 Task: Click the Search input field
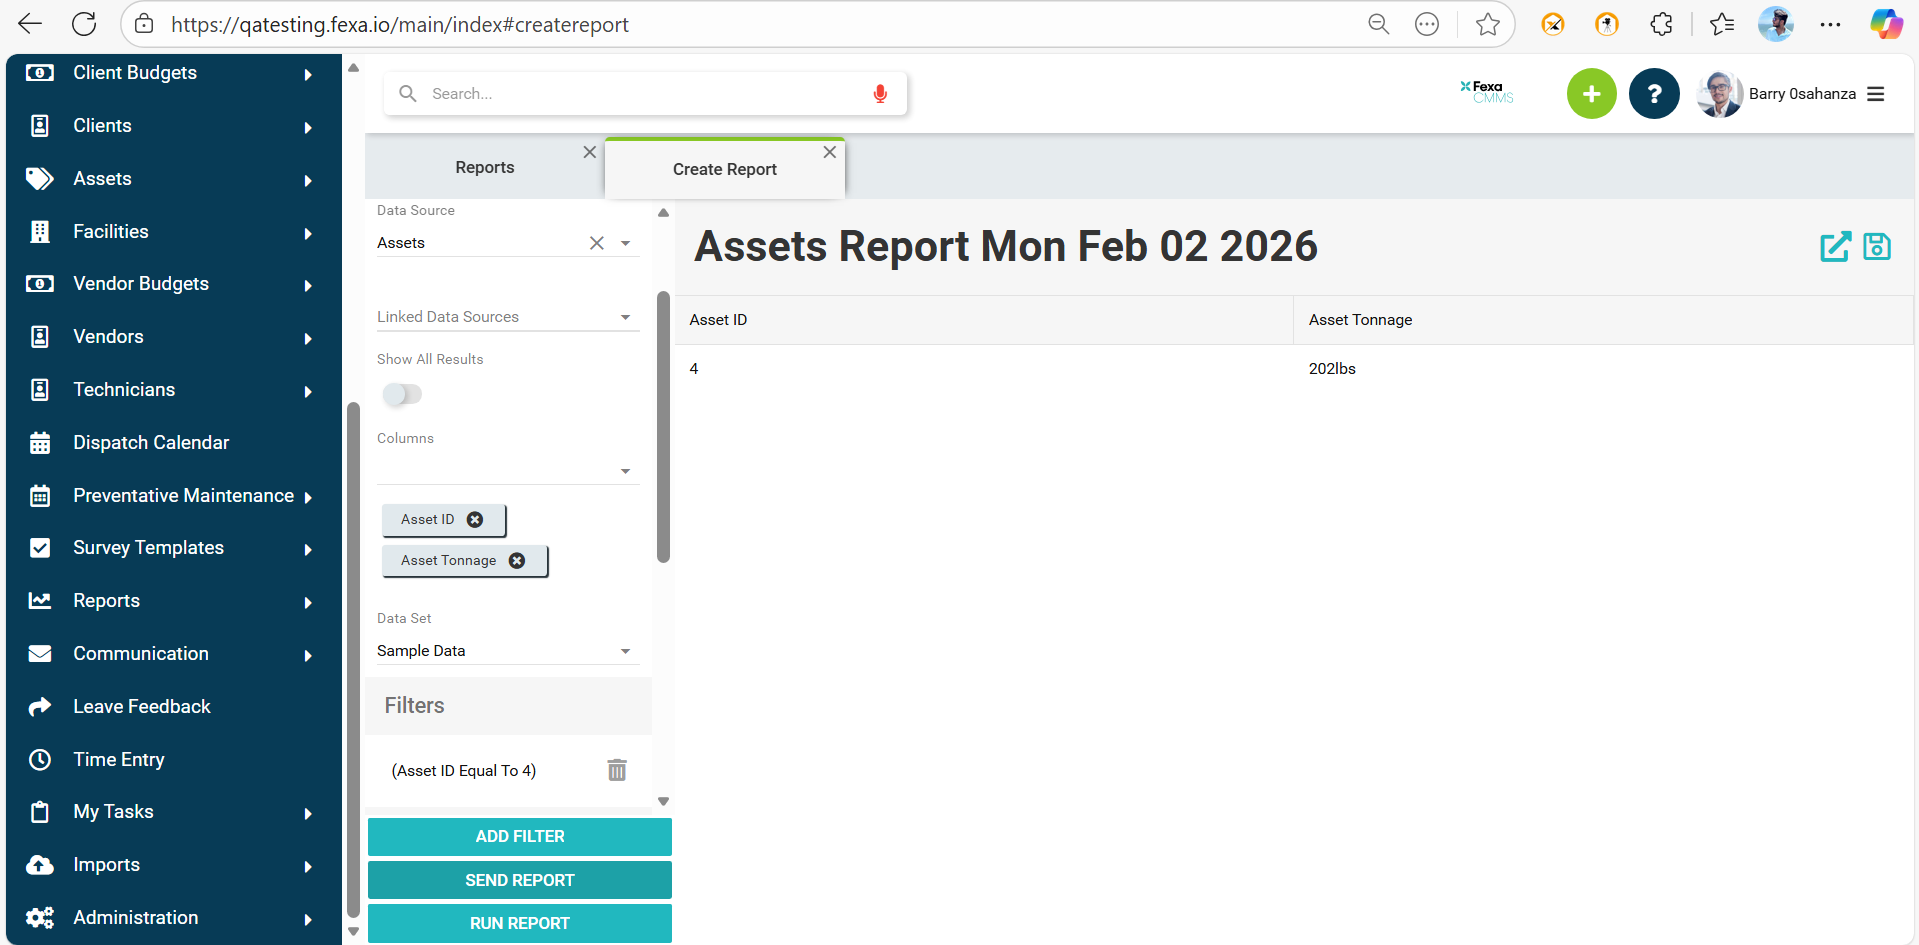[640, 94]
